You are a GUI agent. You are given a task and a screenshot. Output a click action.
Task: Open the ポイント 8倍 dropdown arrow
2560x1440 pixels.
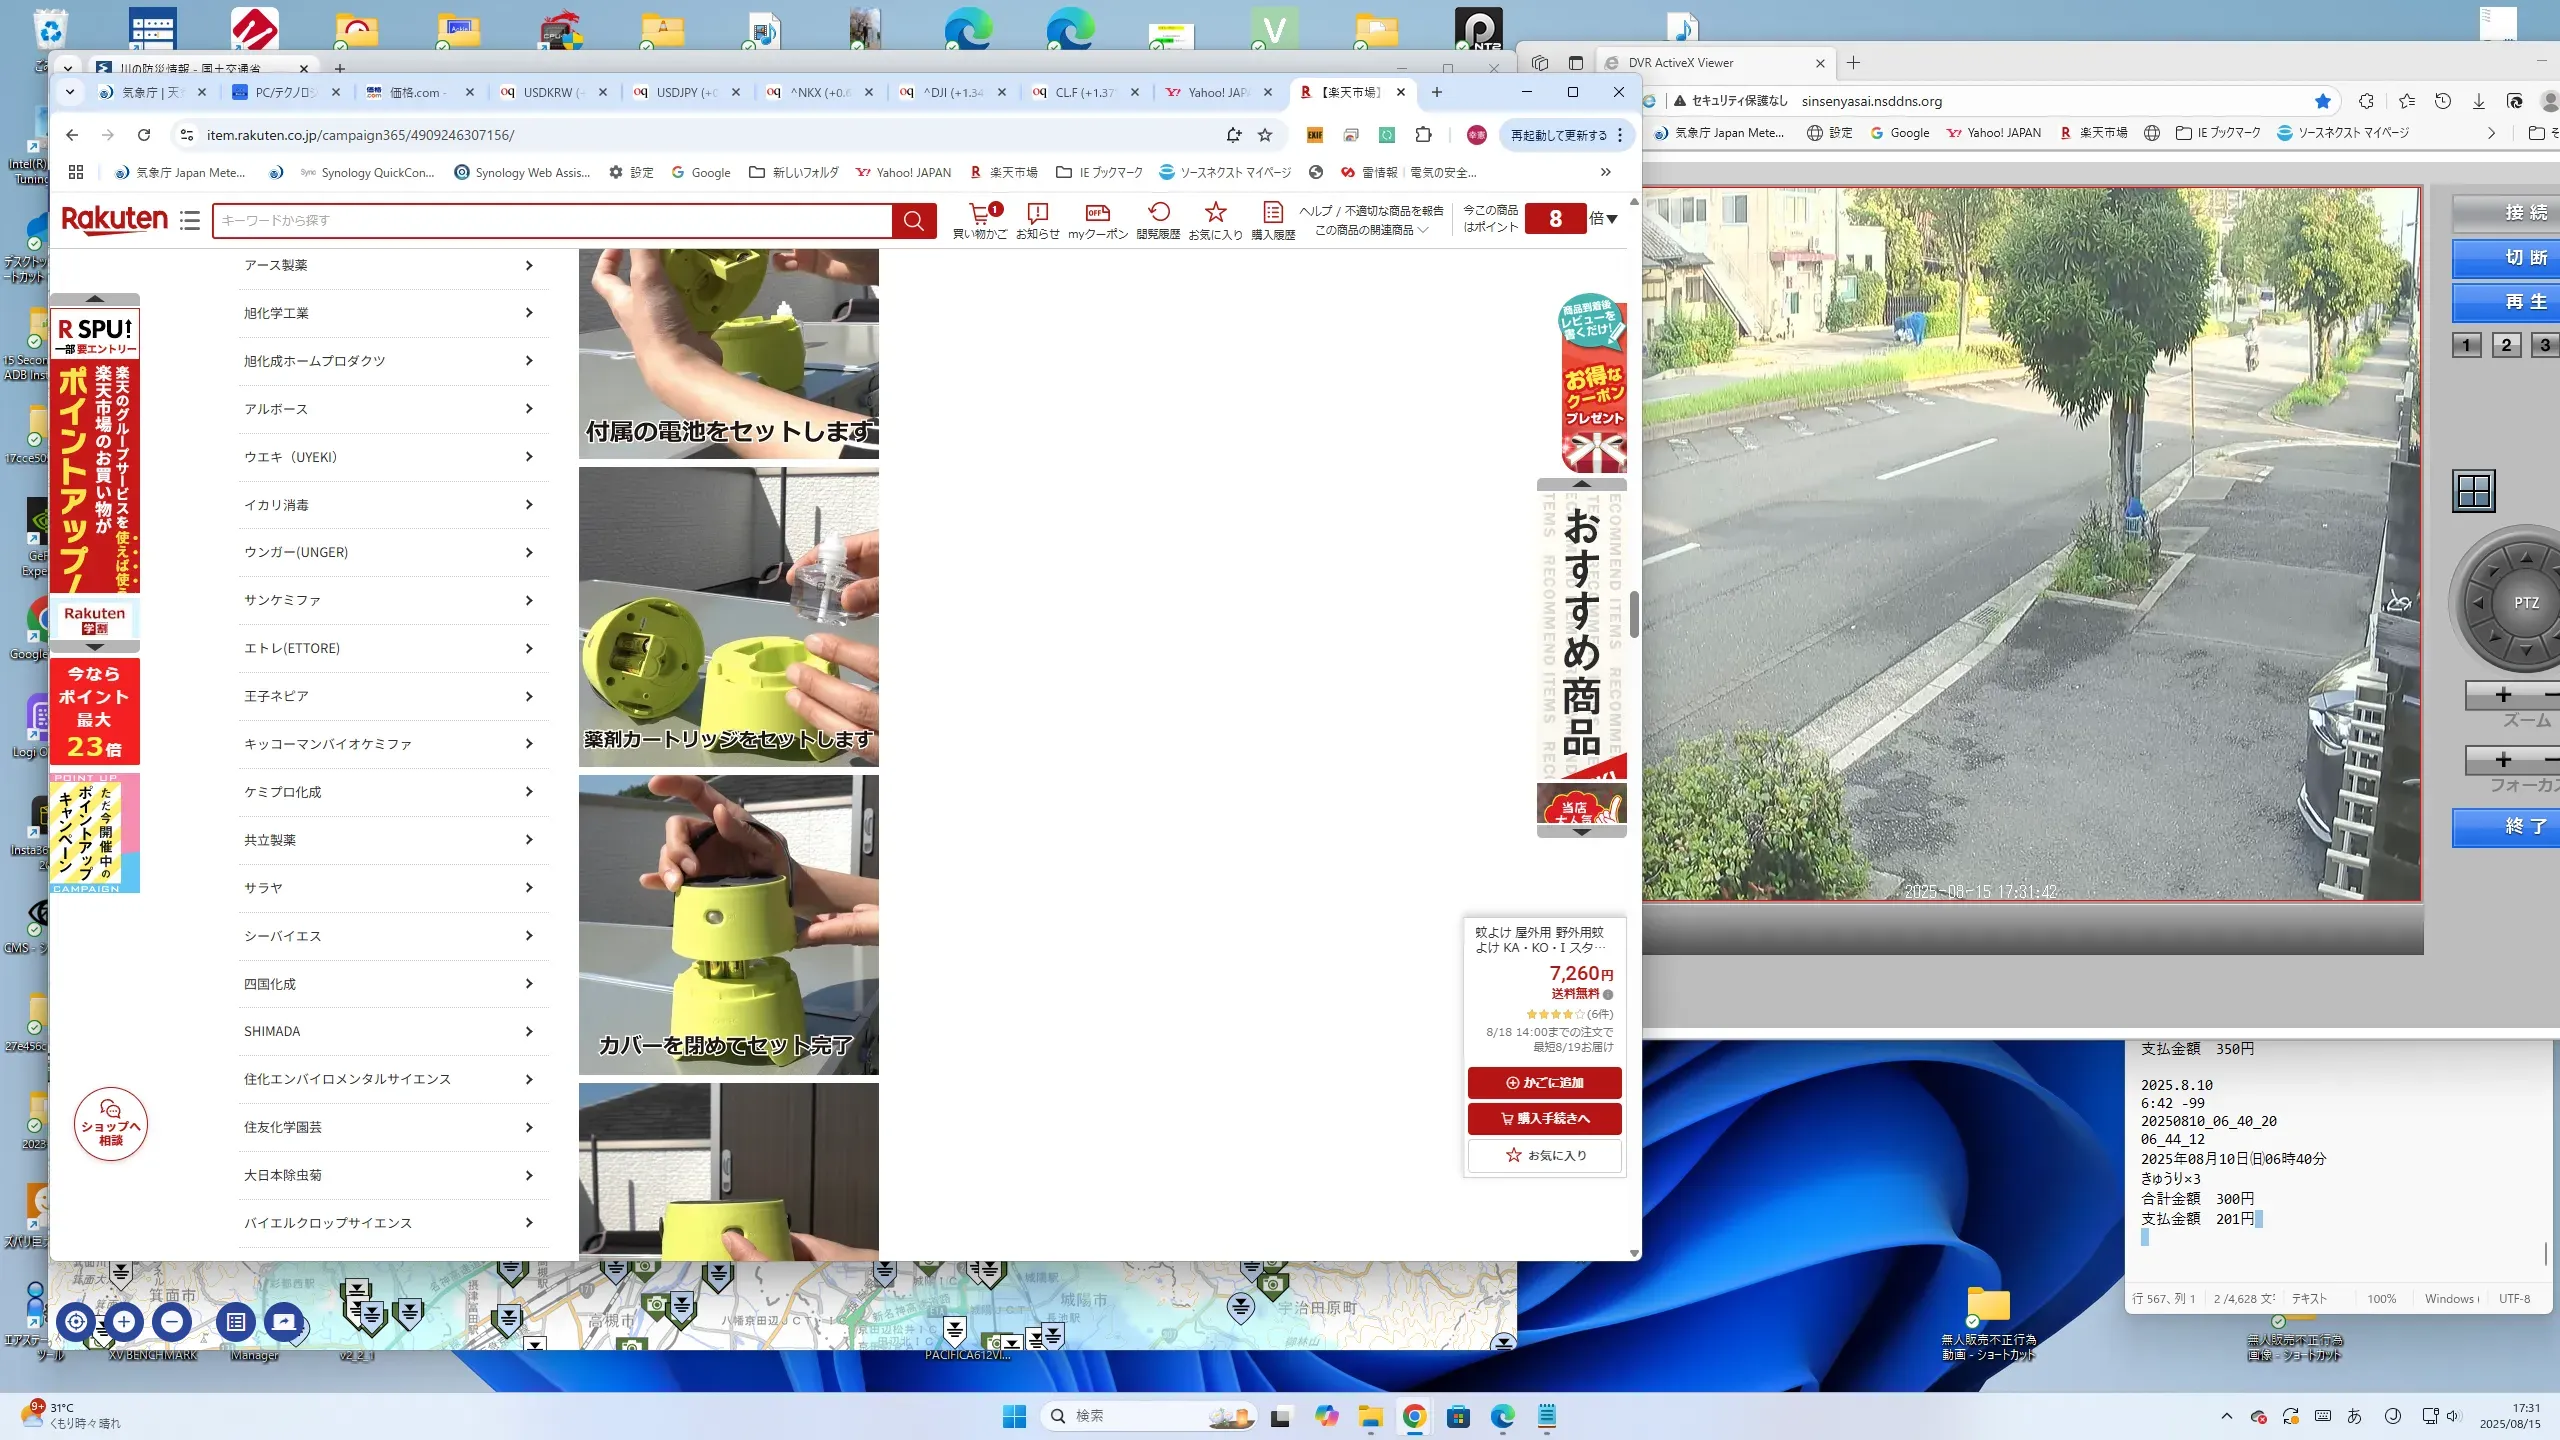pyautogui.click(x=1612, y=219)
